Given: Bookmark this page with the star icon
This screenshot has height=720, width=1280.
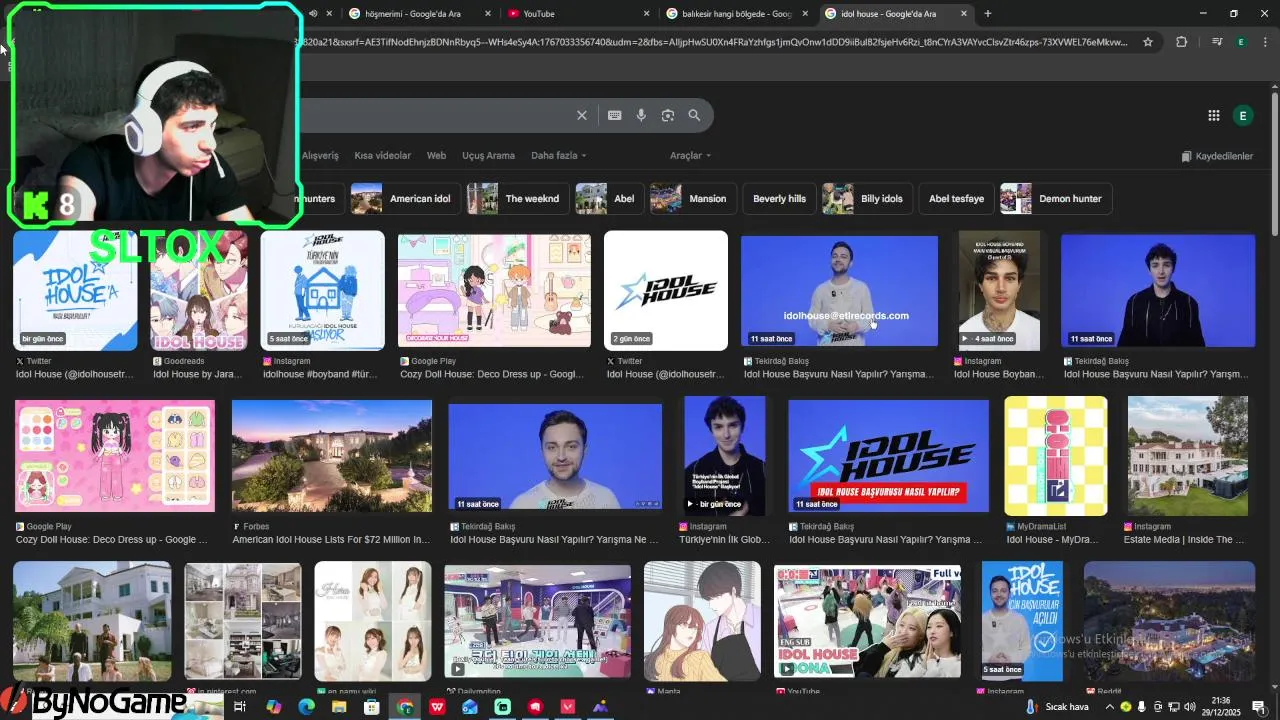Looking at the screenshot, I should pyautogui.click(x=1148, y=42).
